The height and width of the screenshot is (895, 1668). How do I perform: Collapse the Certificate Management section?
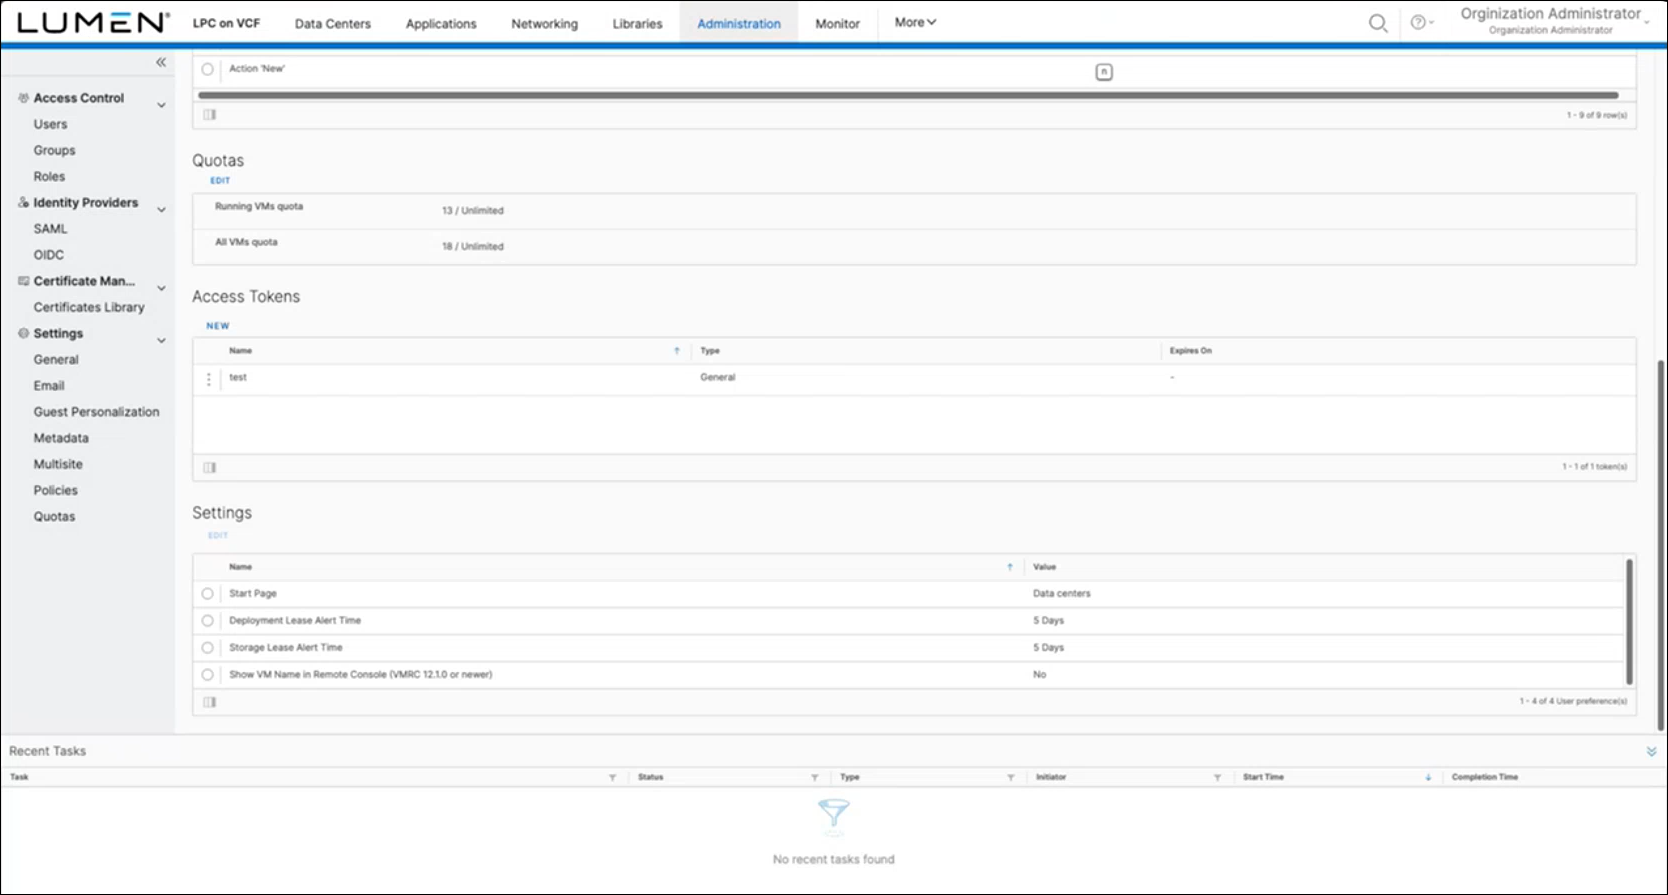click(x=161, y=288)
